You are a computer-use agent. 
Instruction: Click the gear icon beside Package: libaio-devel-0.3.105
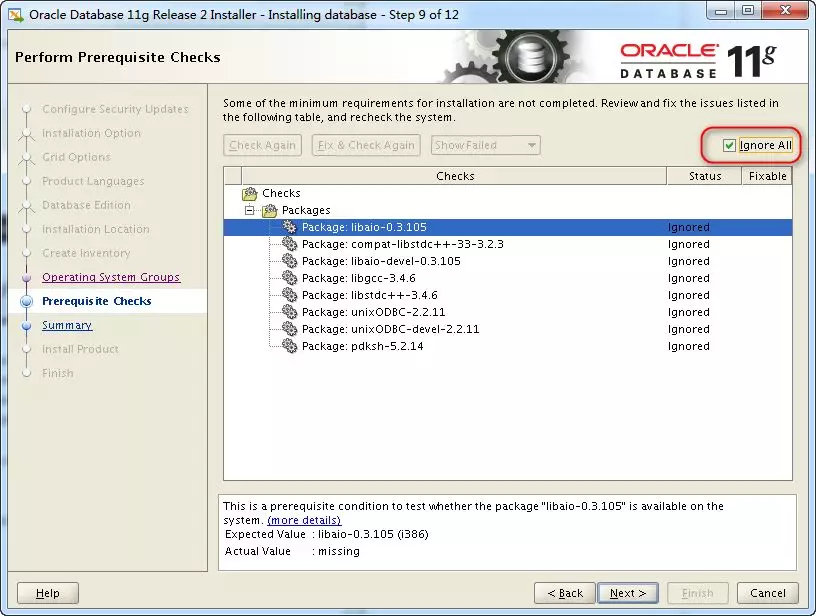pos(289,261)
